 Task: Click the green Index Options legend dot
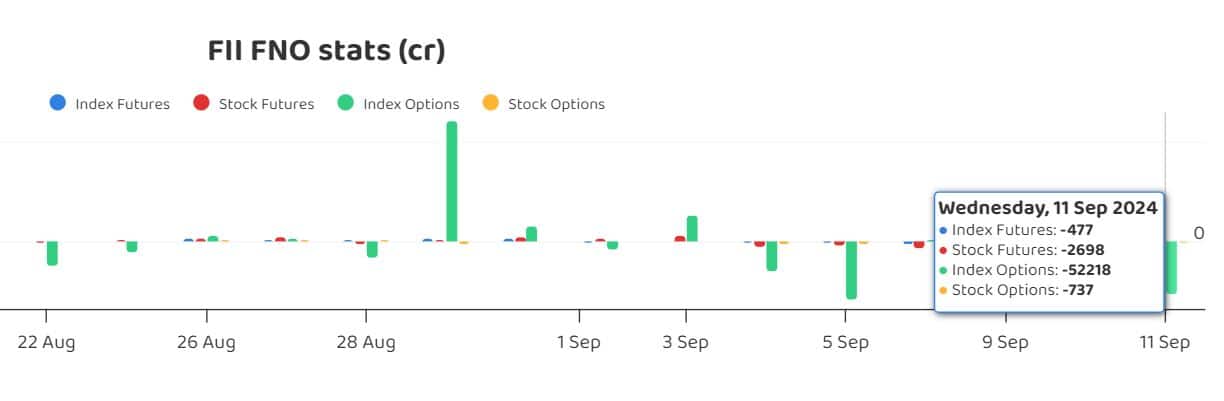[346, 103]
